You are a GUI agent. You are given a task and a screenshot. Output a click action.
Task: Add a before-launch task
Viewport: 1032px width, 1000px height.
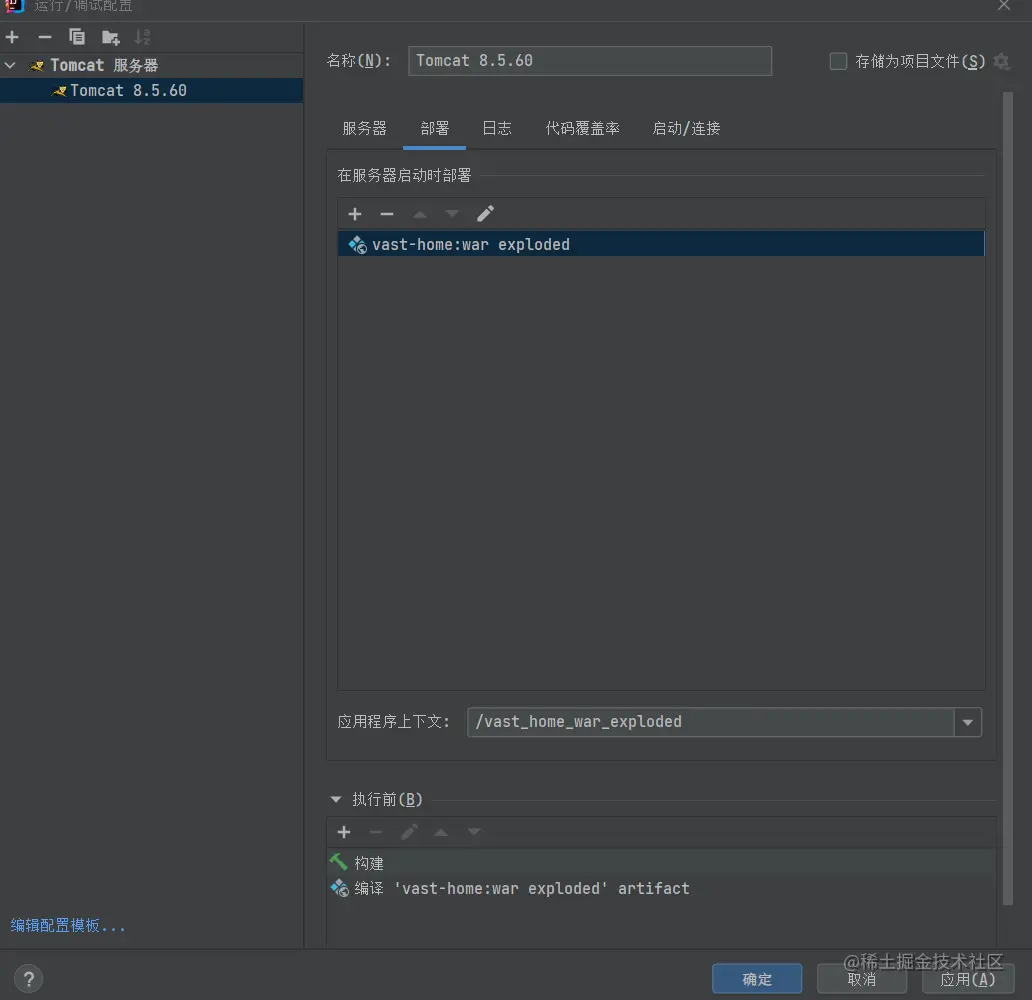click(x=344, y=832)
